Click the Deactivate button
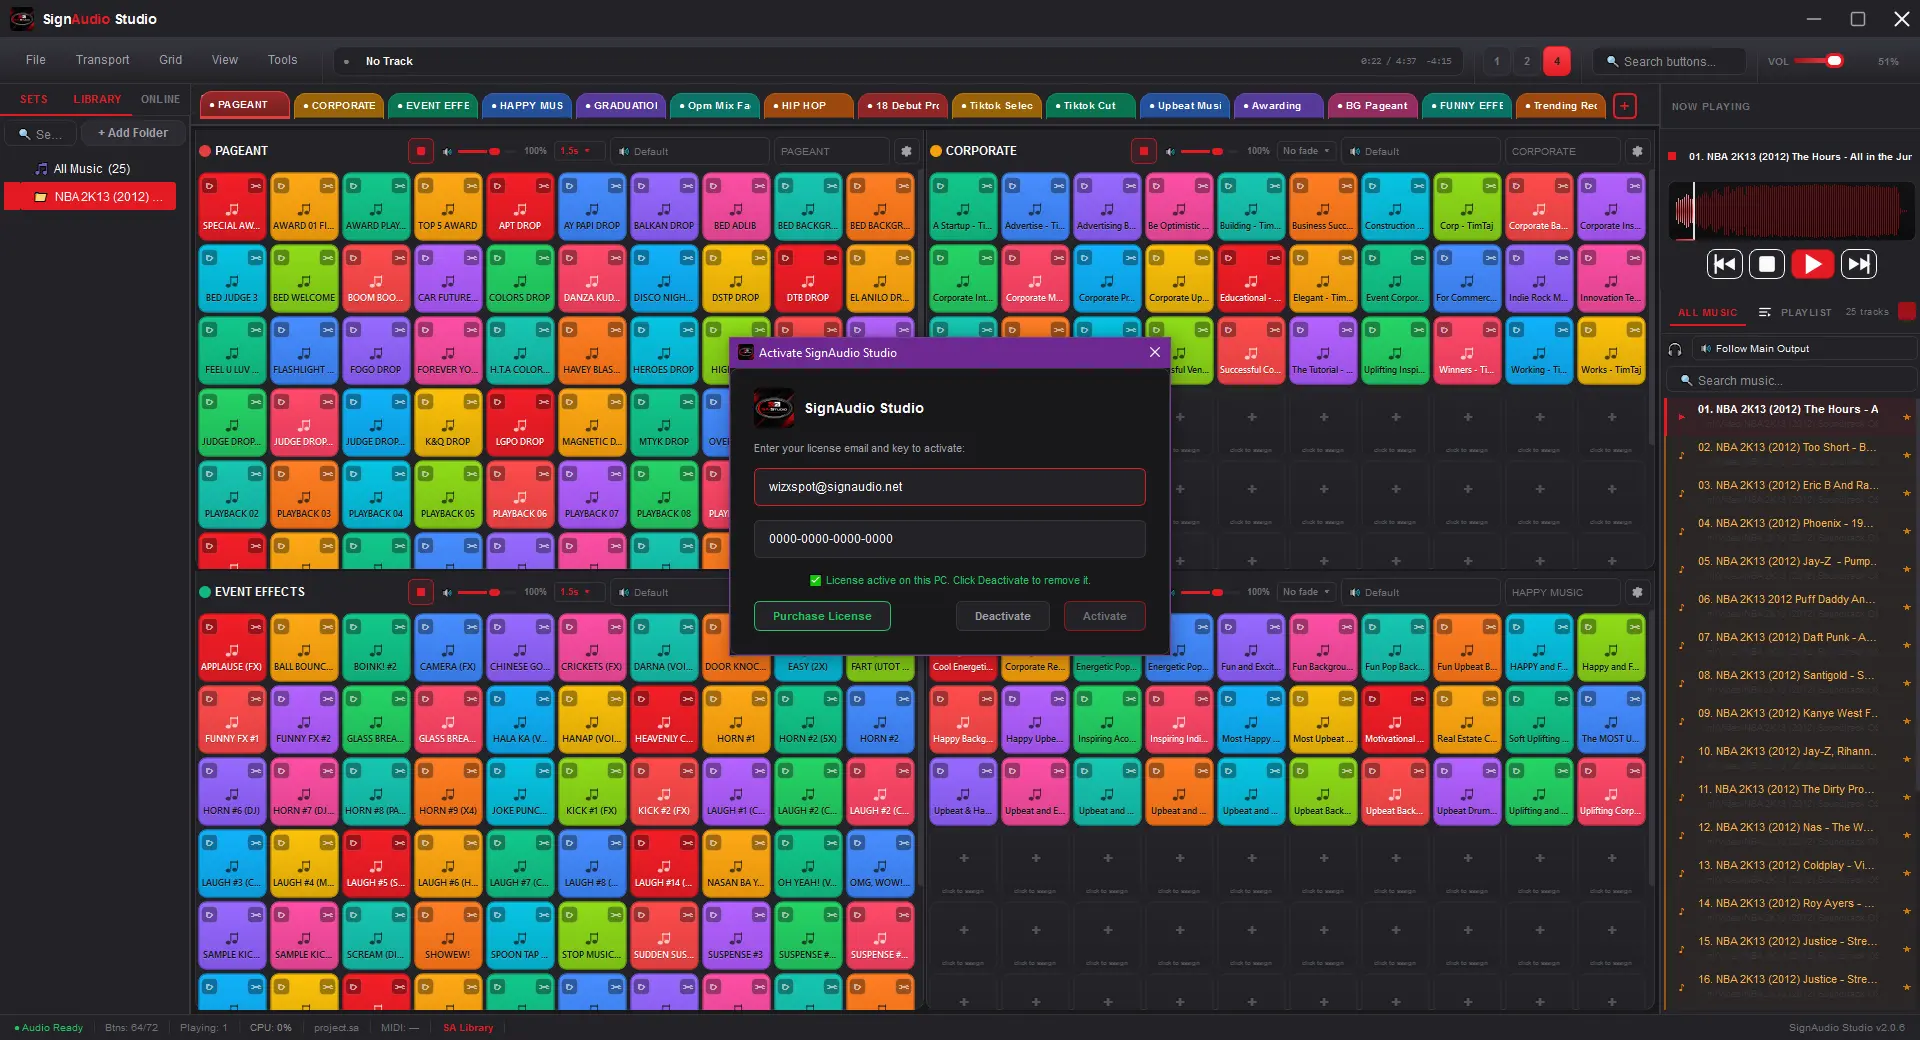Image resolution: width=1920 pixels, height=1040 pixels. coord(1003,616)
